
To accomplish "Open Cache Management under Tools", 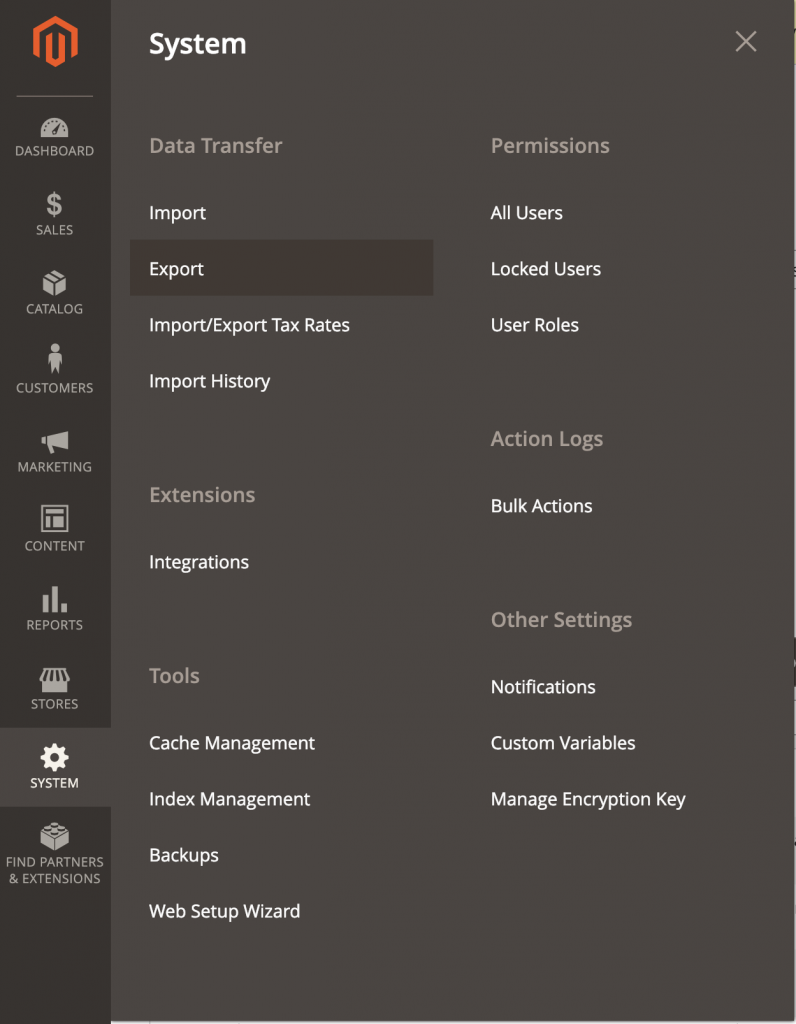I will pyautogui.click(x=232, y=743).
